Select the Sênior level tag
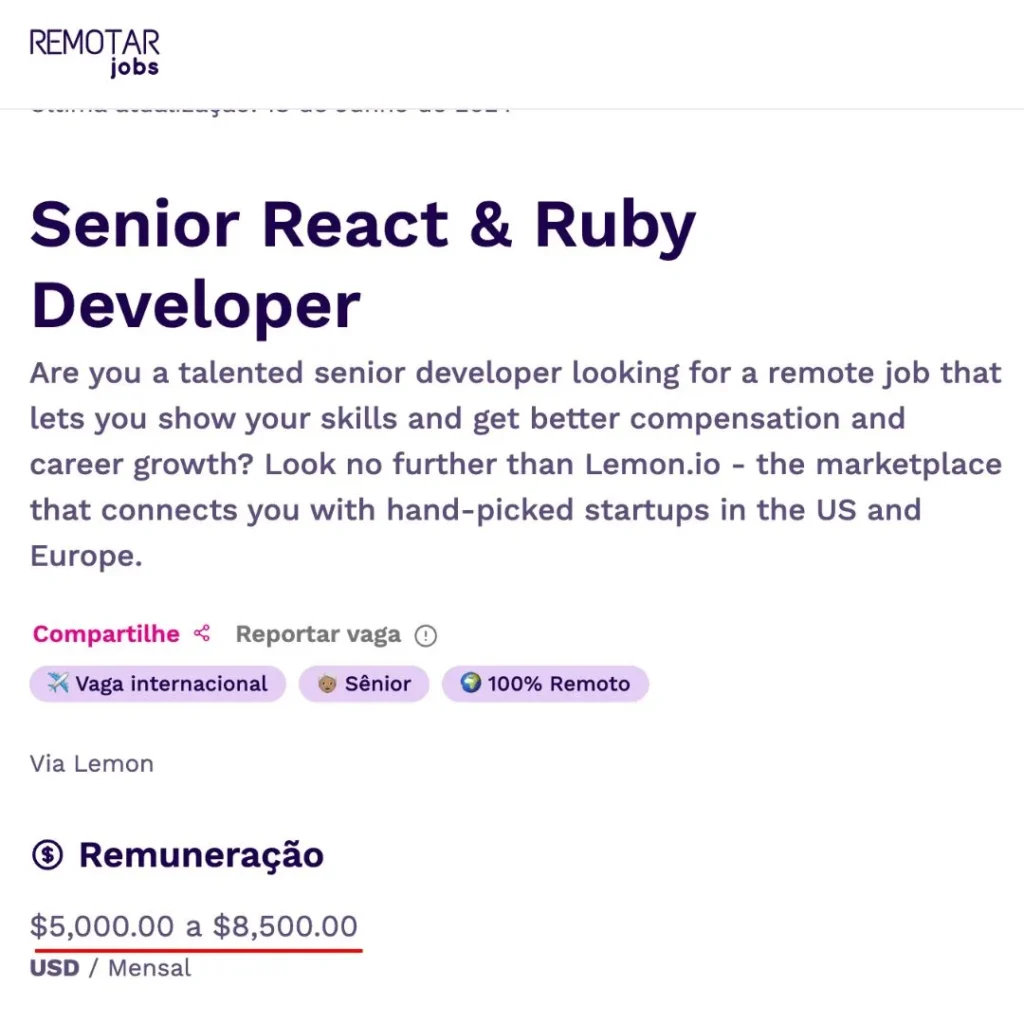1024x1024 pixels. (364, 684)
